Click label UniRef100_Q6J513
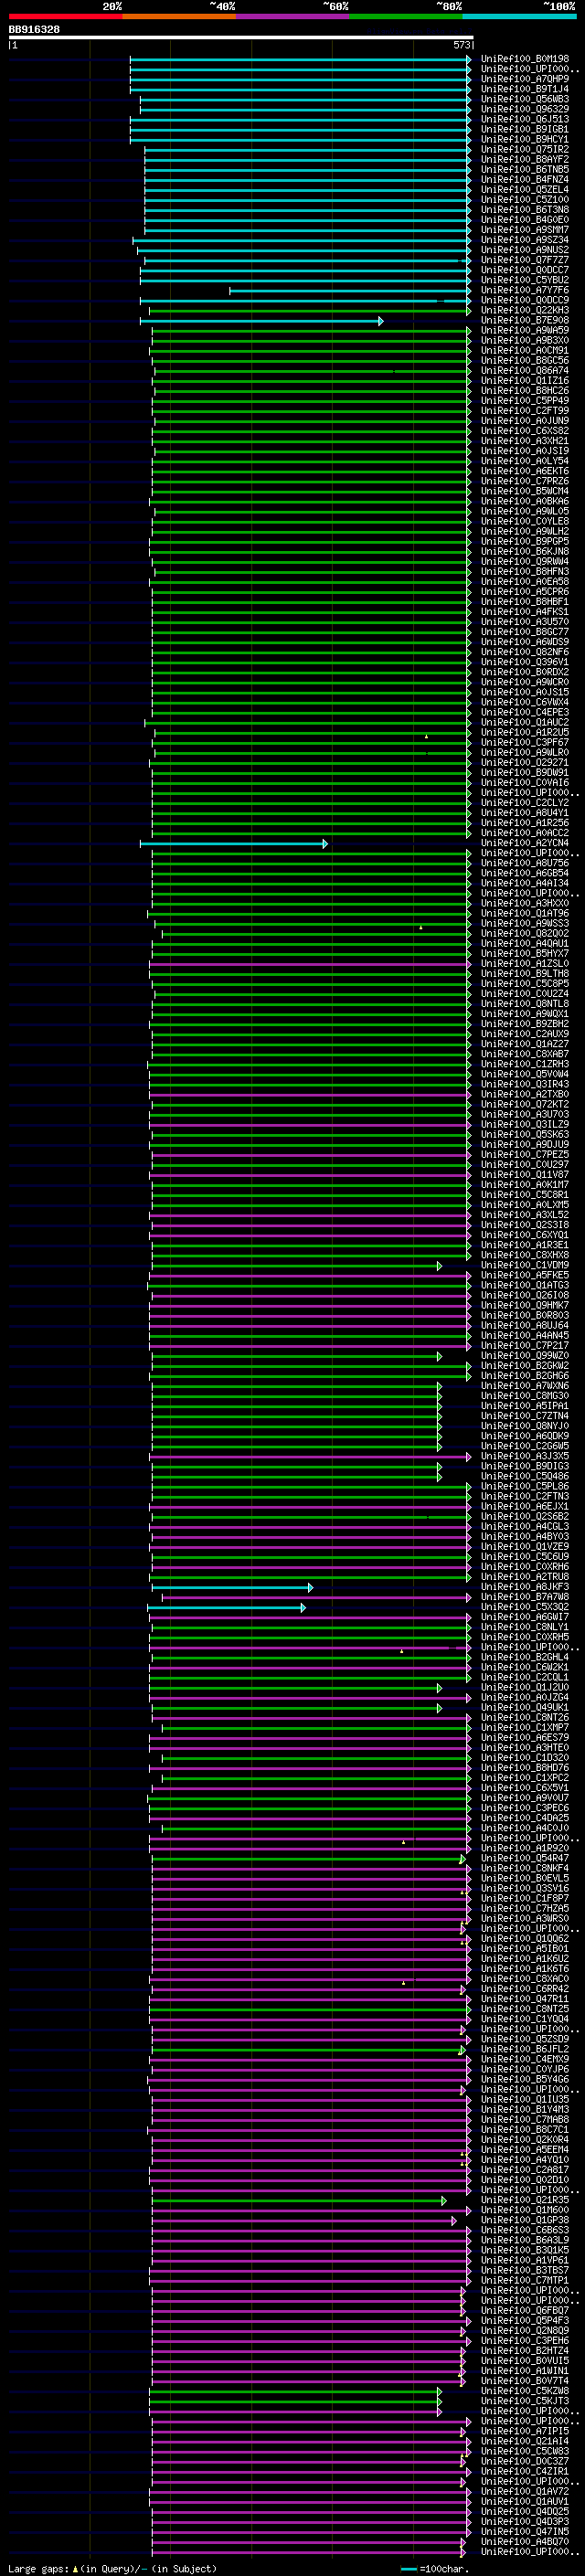 pos(525,119)
